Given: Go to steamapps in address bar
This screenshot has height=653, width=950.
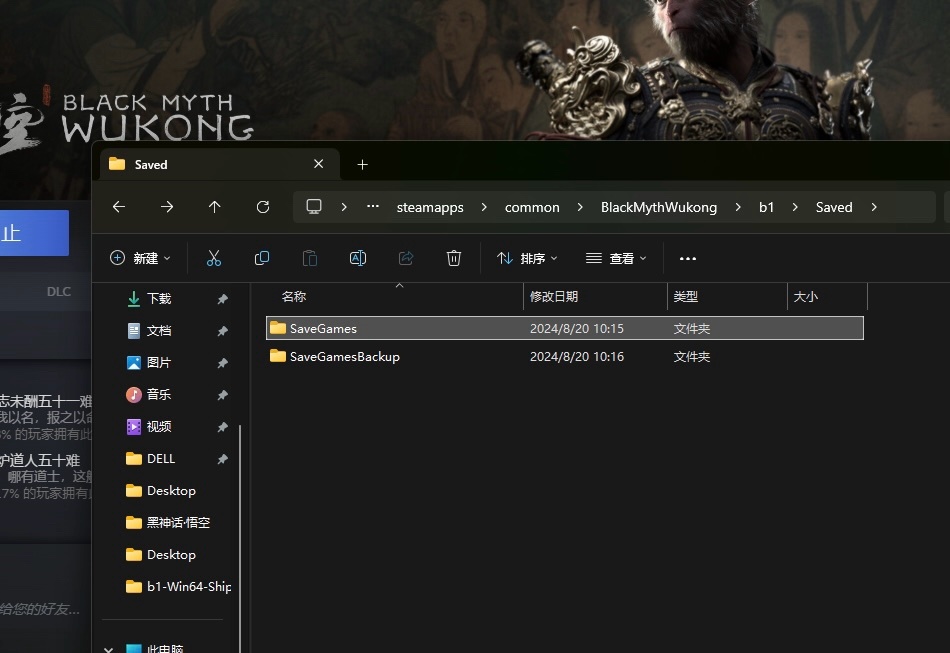Looking at the screenshot, I should 430,207.
